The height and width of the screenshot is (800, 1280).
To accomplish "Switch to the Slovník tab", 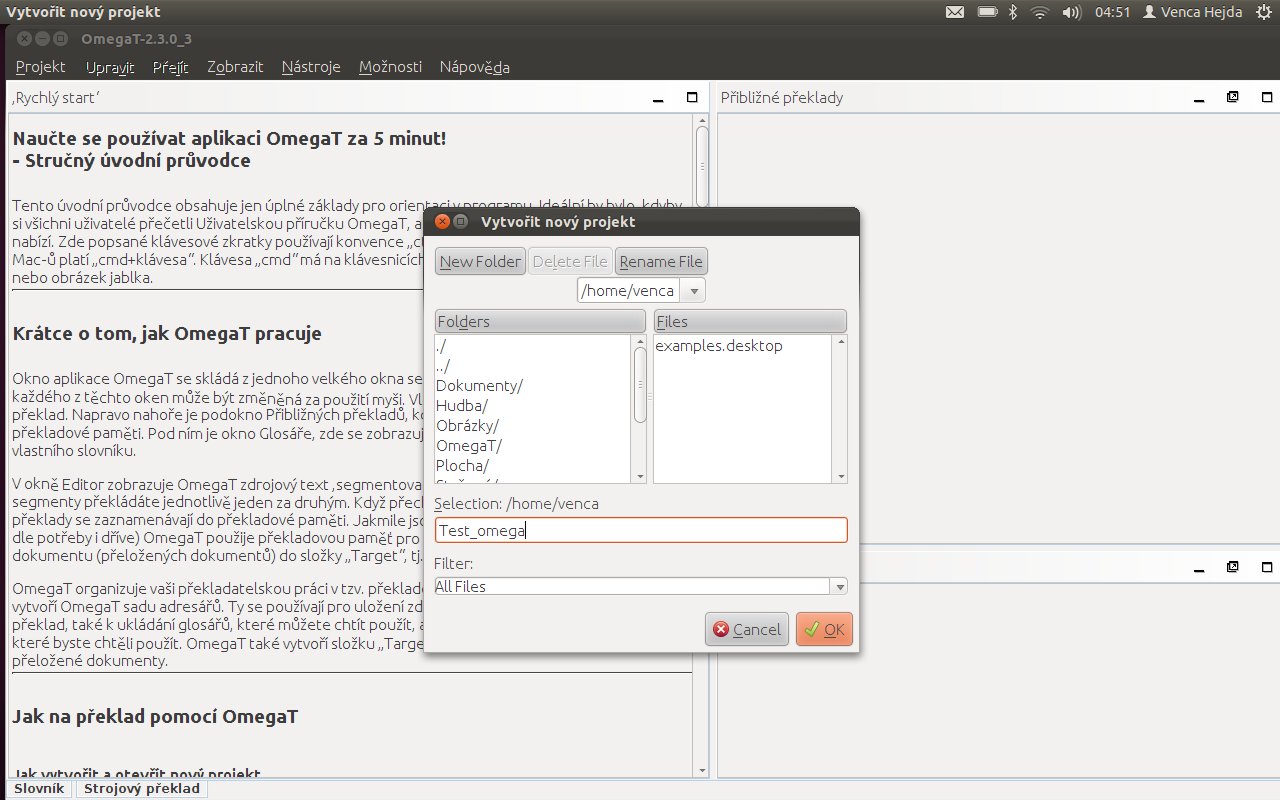I will pos(39,788).
